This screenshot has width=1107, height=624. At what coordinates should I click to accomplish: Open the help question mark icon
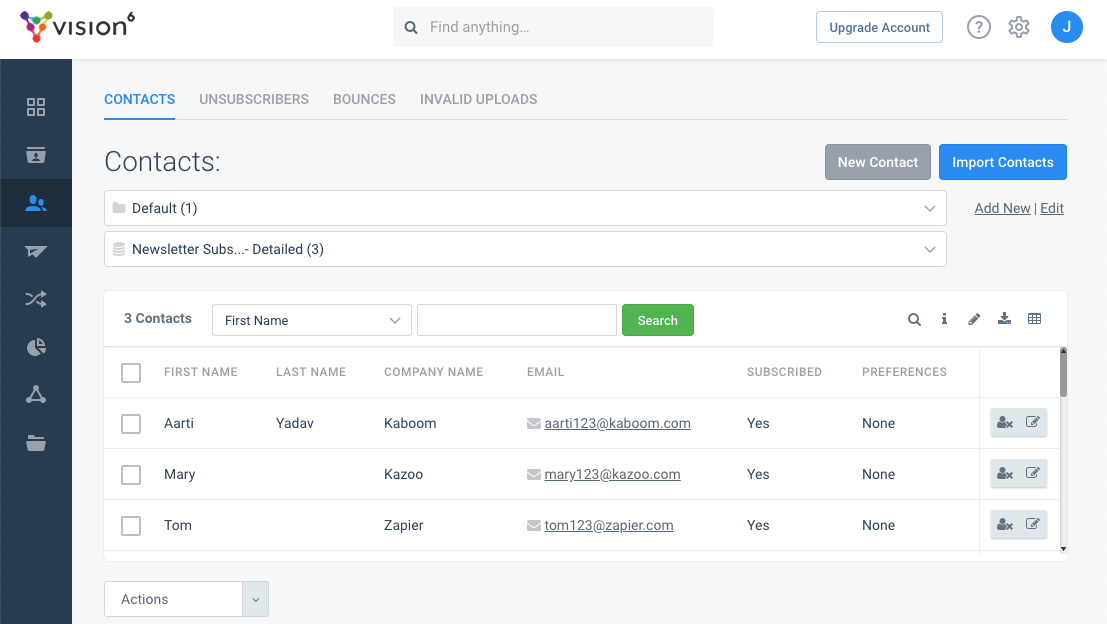[978, 28]
